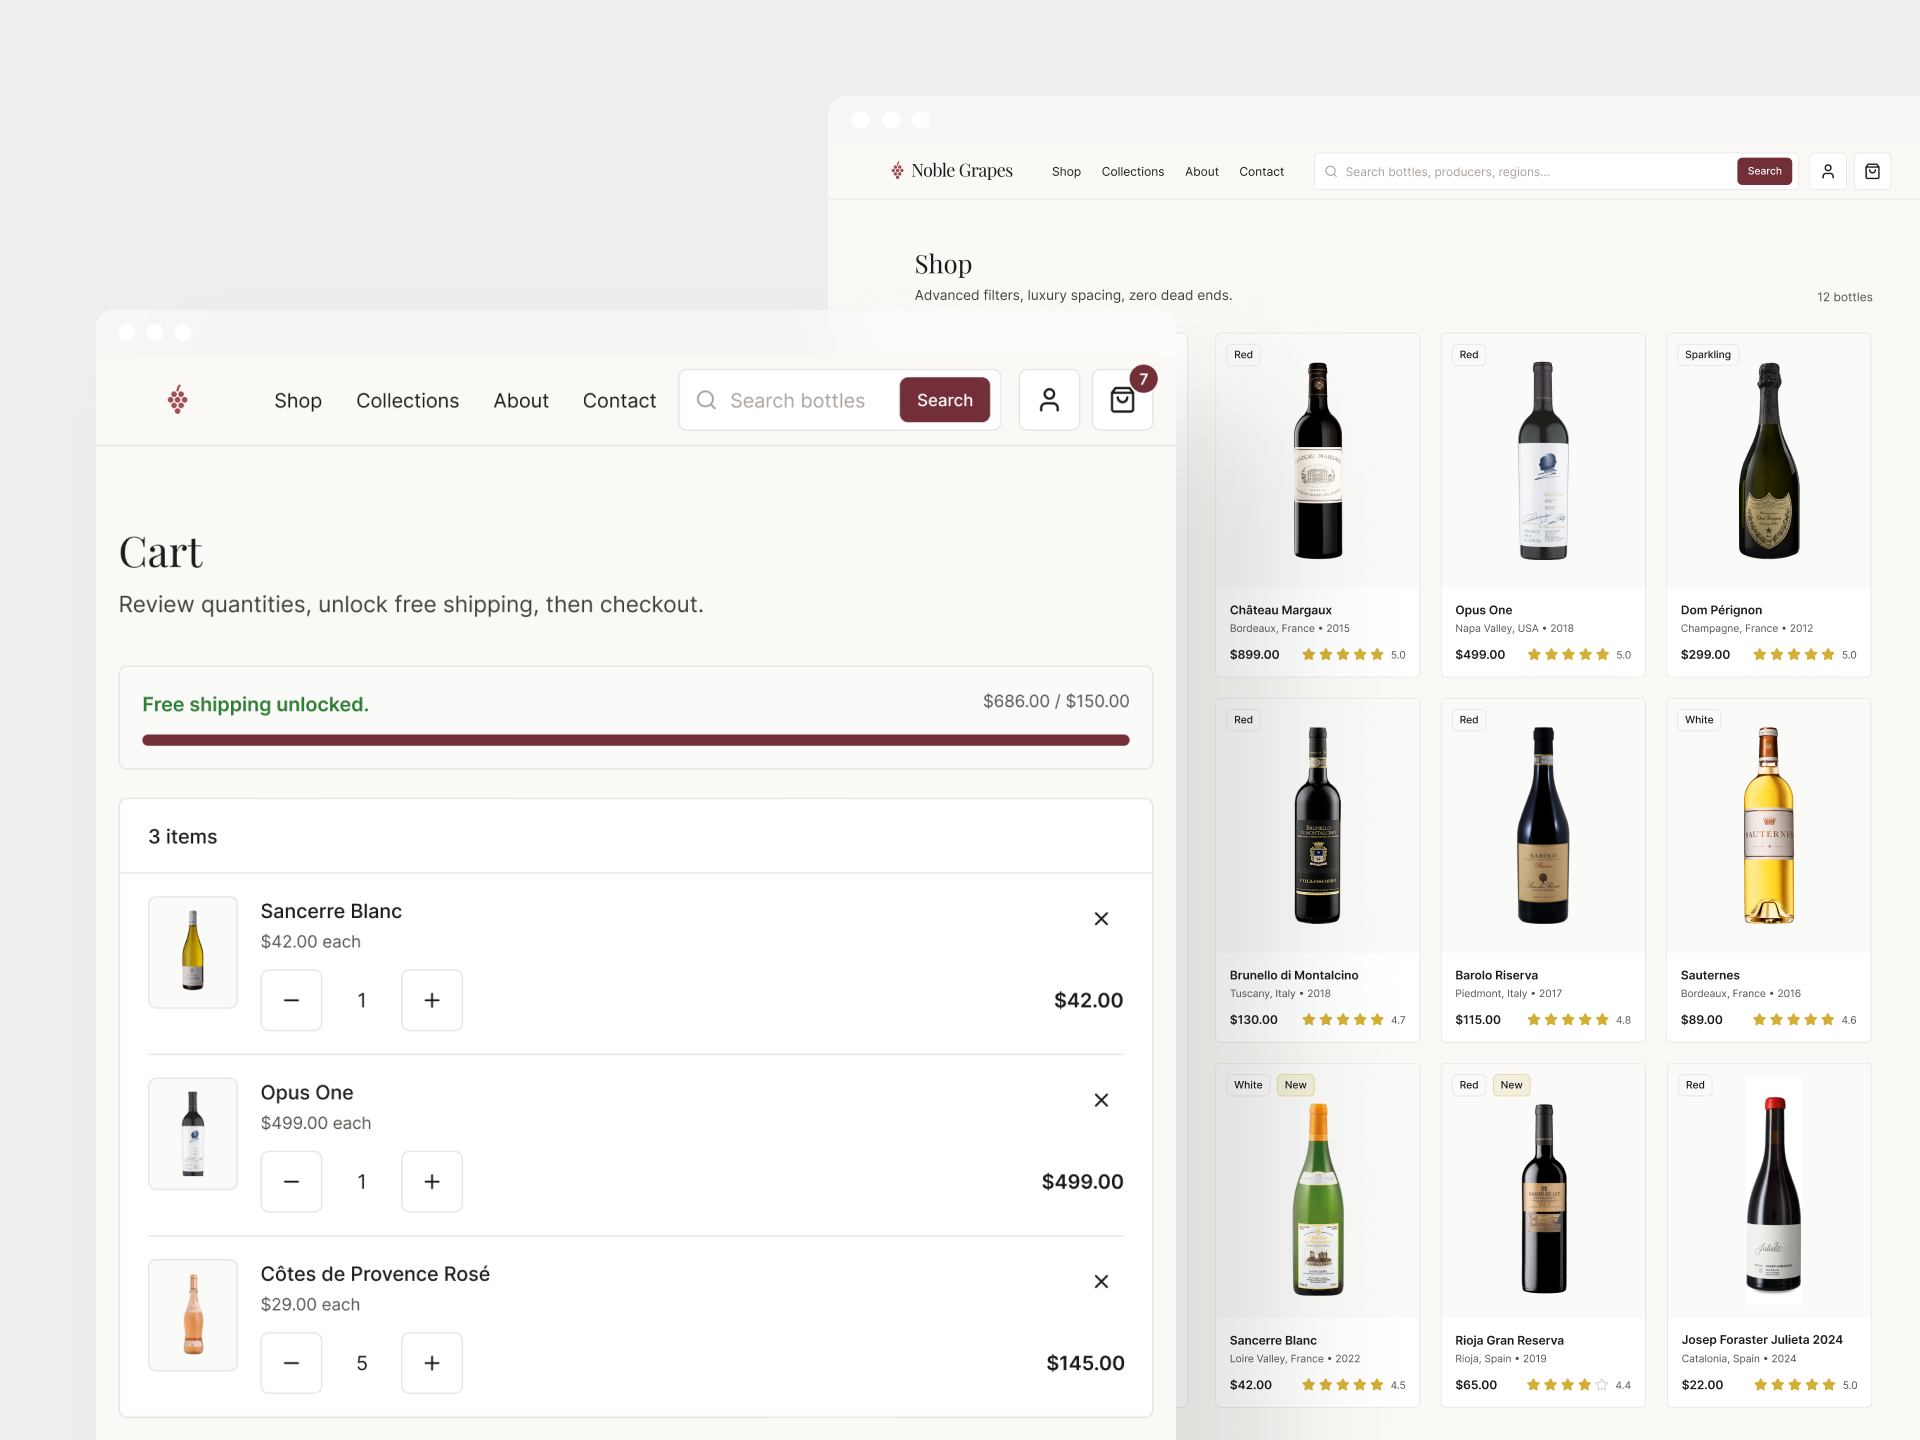
Task: Open Shop in Cart window navigation
Action: click(298, 400)
